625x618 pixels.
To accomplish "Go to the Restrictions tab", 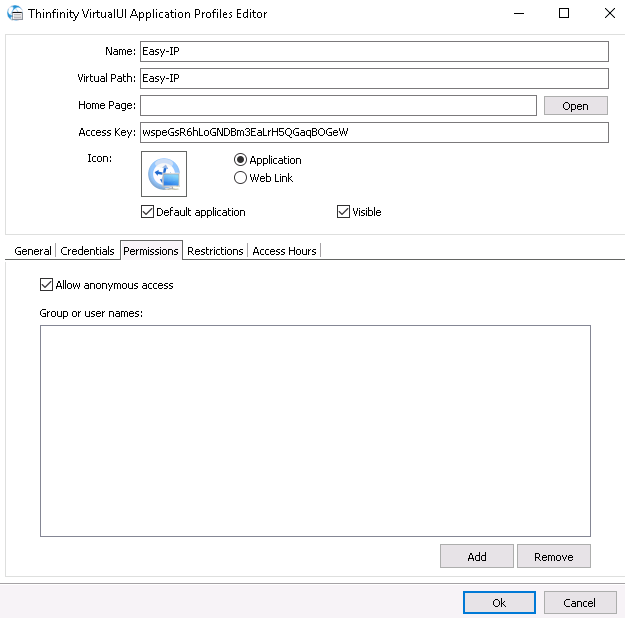I will pyautogui.click(x=215, y=251).
